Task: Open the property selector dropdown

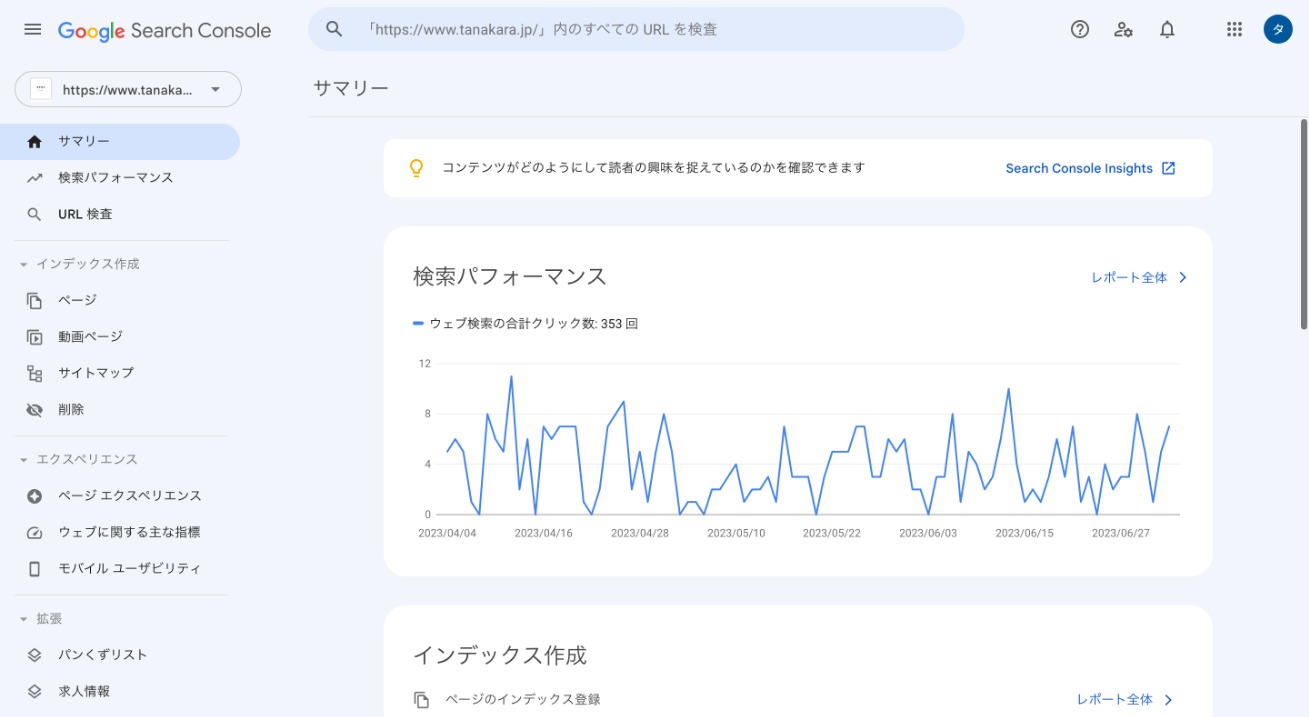Action: click(128, 89)
